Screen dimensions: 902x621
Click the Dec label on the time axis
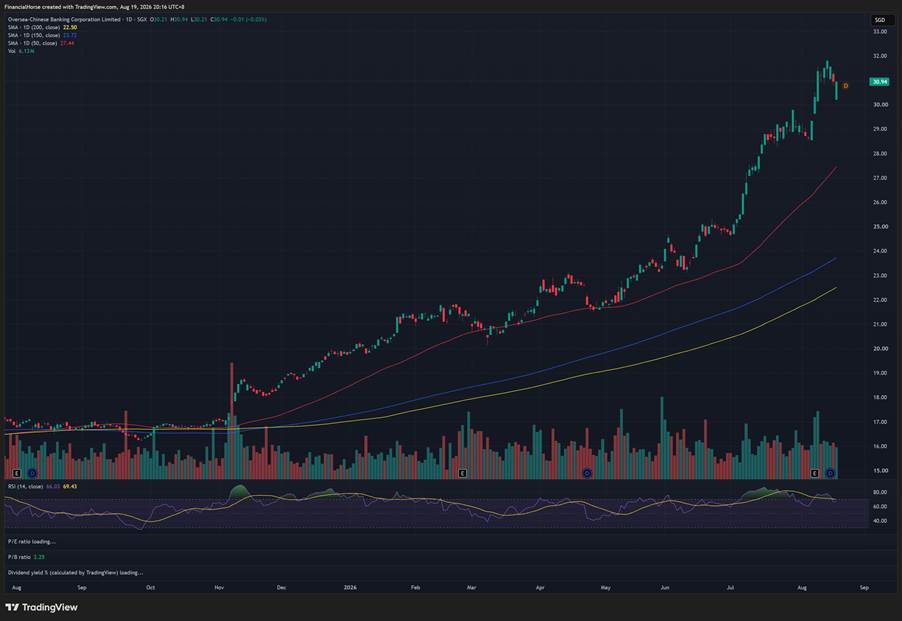281,588
